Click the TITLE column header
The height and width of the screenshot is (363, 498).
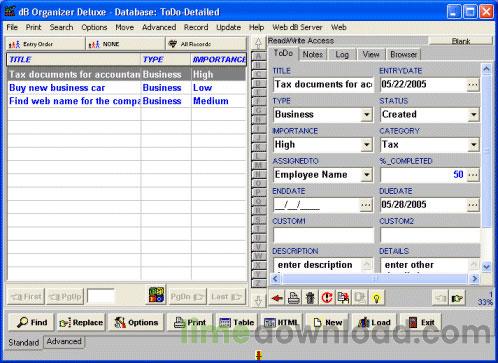74,59
